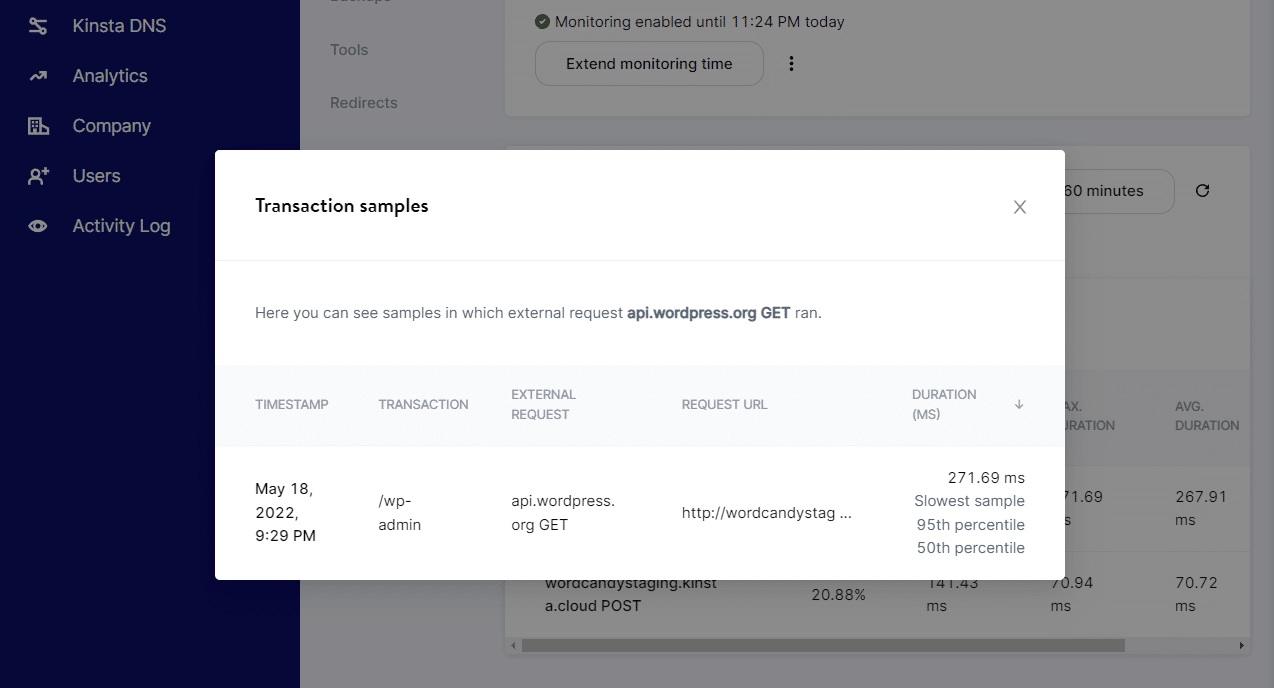
Task: Open the wordcandystag request URL
Action: tap(765, 512)
